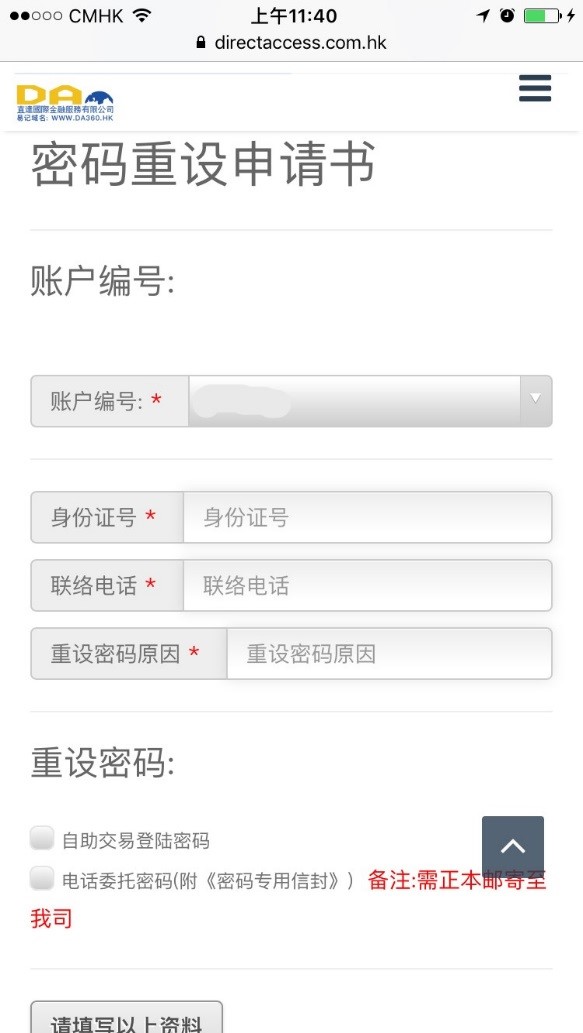
Task: Tap the Wi-Fi signal icon
Action: pyautogui.click(x=142, y=15)
